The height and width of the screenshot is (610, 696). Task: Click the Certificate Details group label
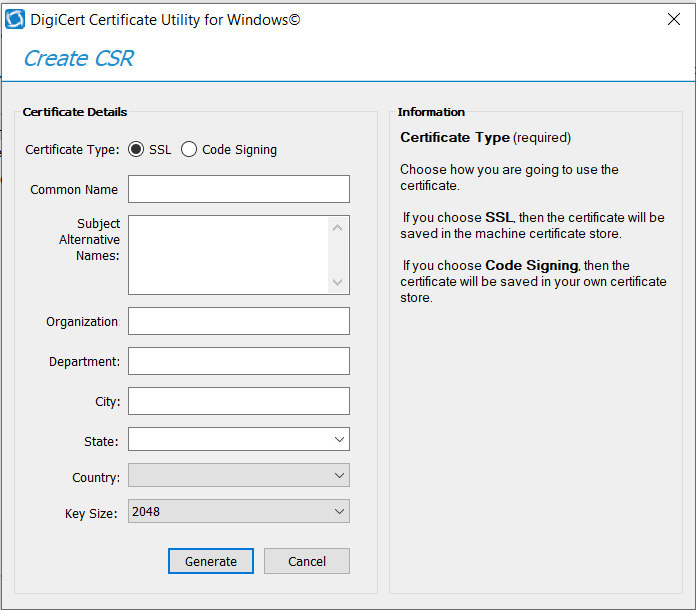point(75,112)
